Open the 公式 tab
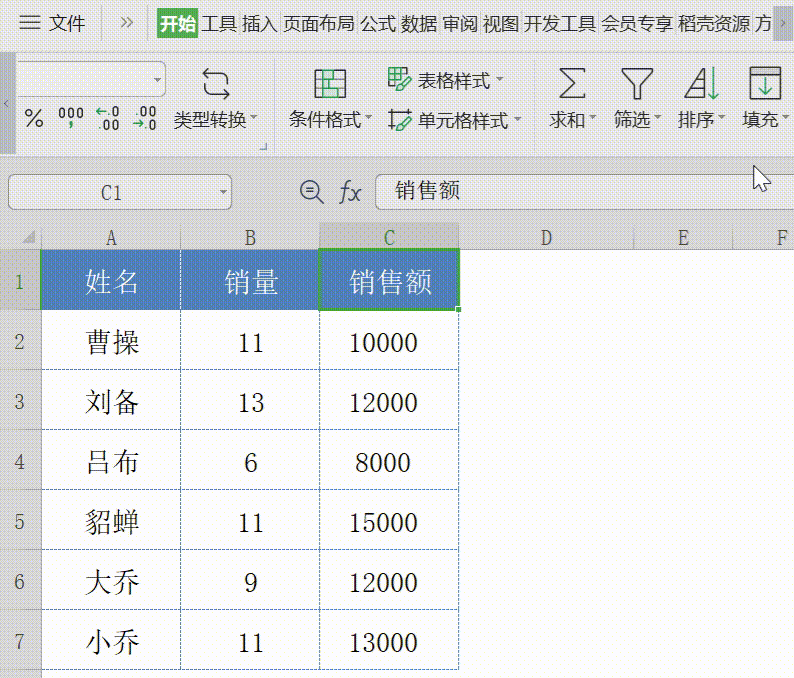 click(x=378, y=23)
